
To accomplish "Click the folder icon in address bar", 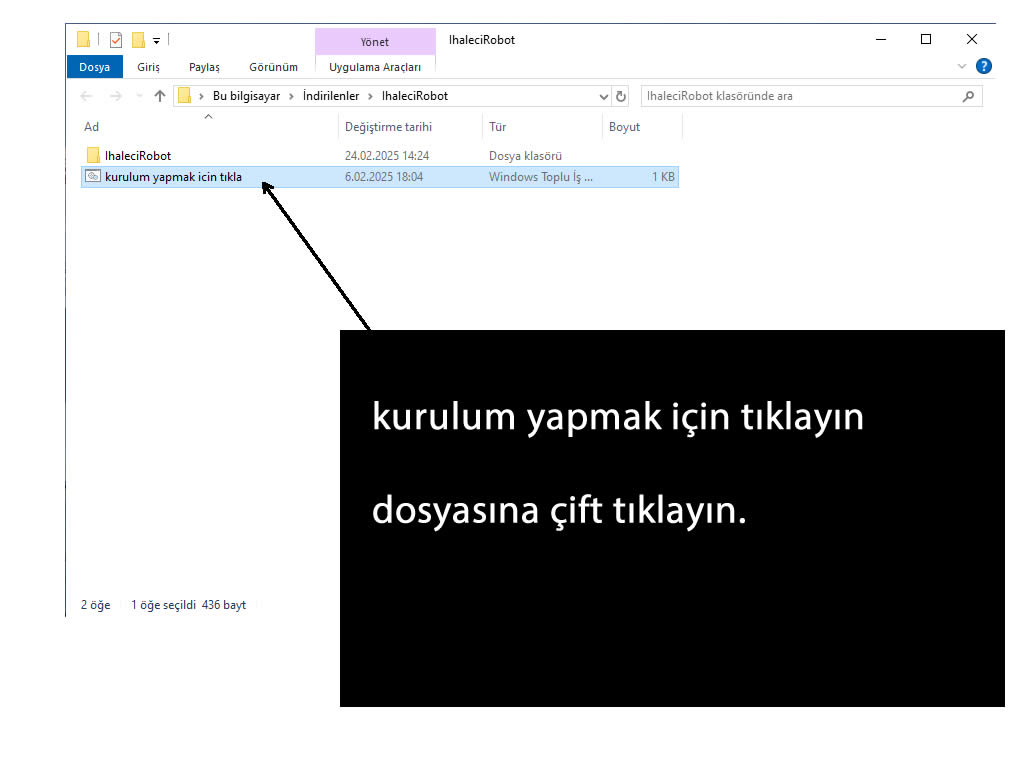I will click(x=185, y=96).
